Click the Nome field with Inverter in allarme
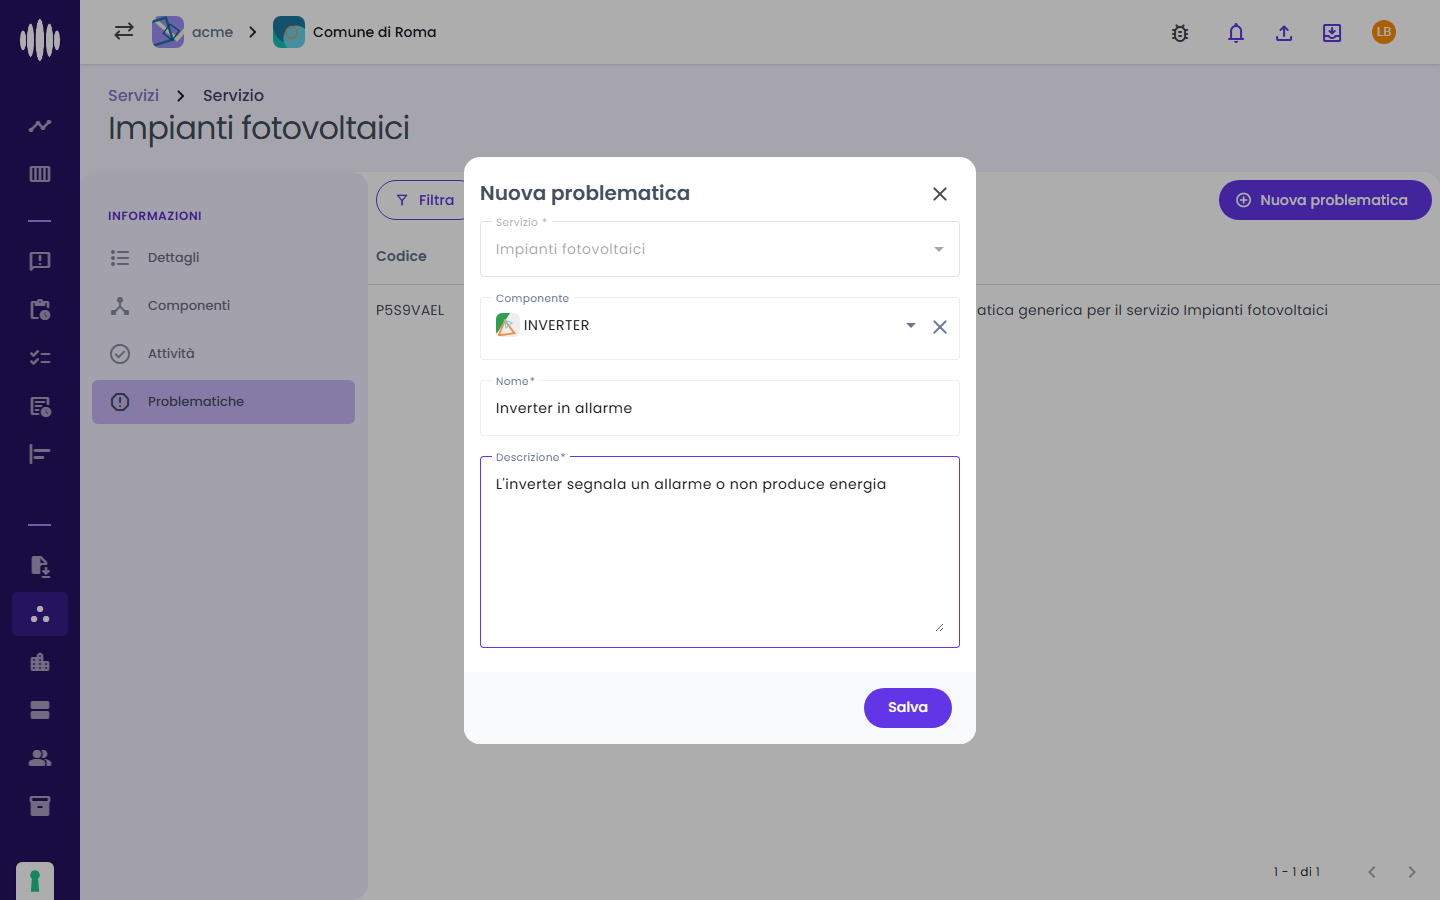The height and width of the screenshot is (900, 1440). [x=720, y=408]
